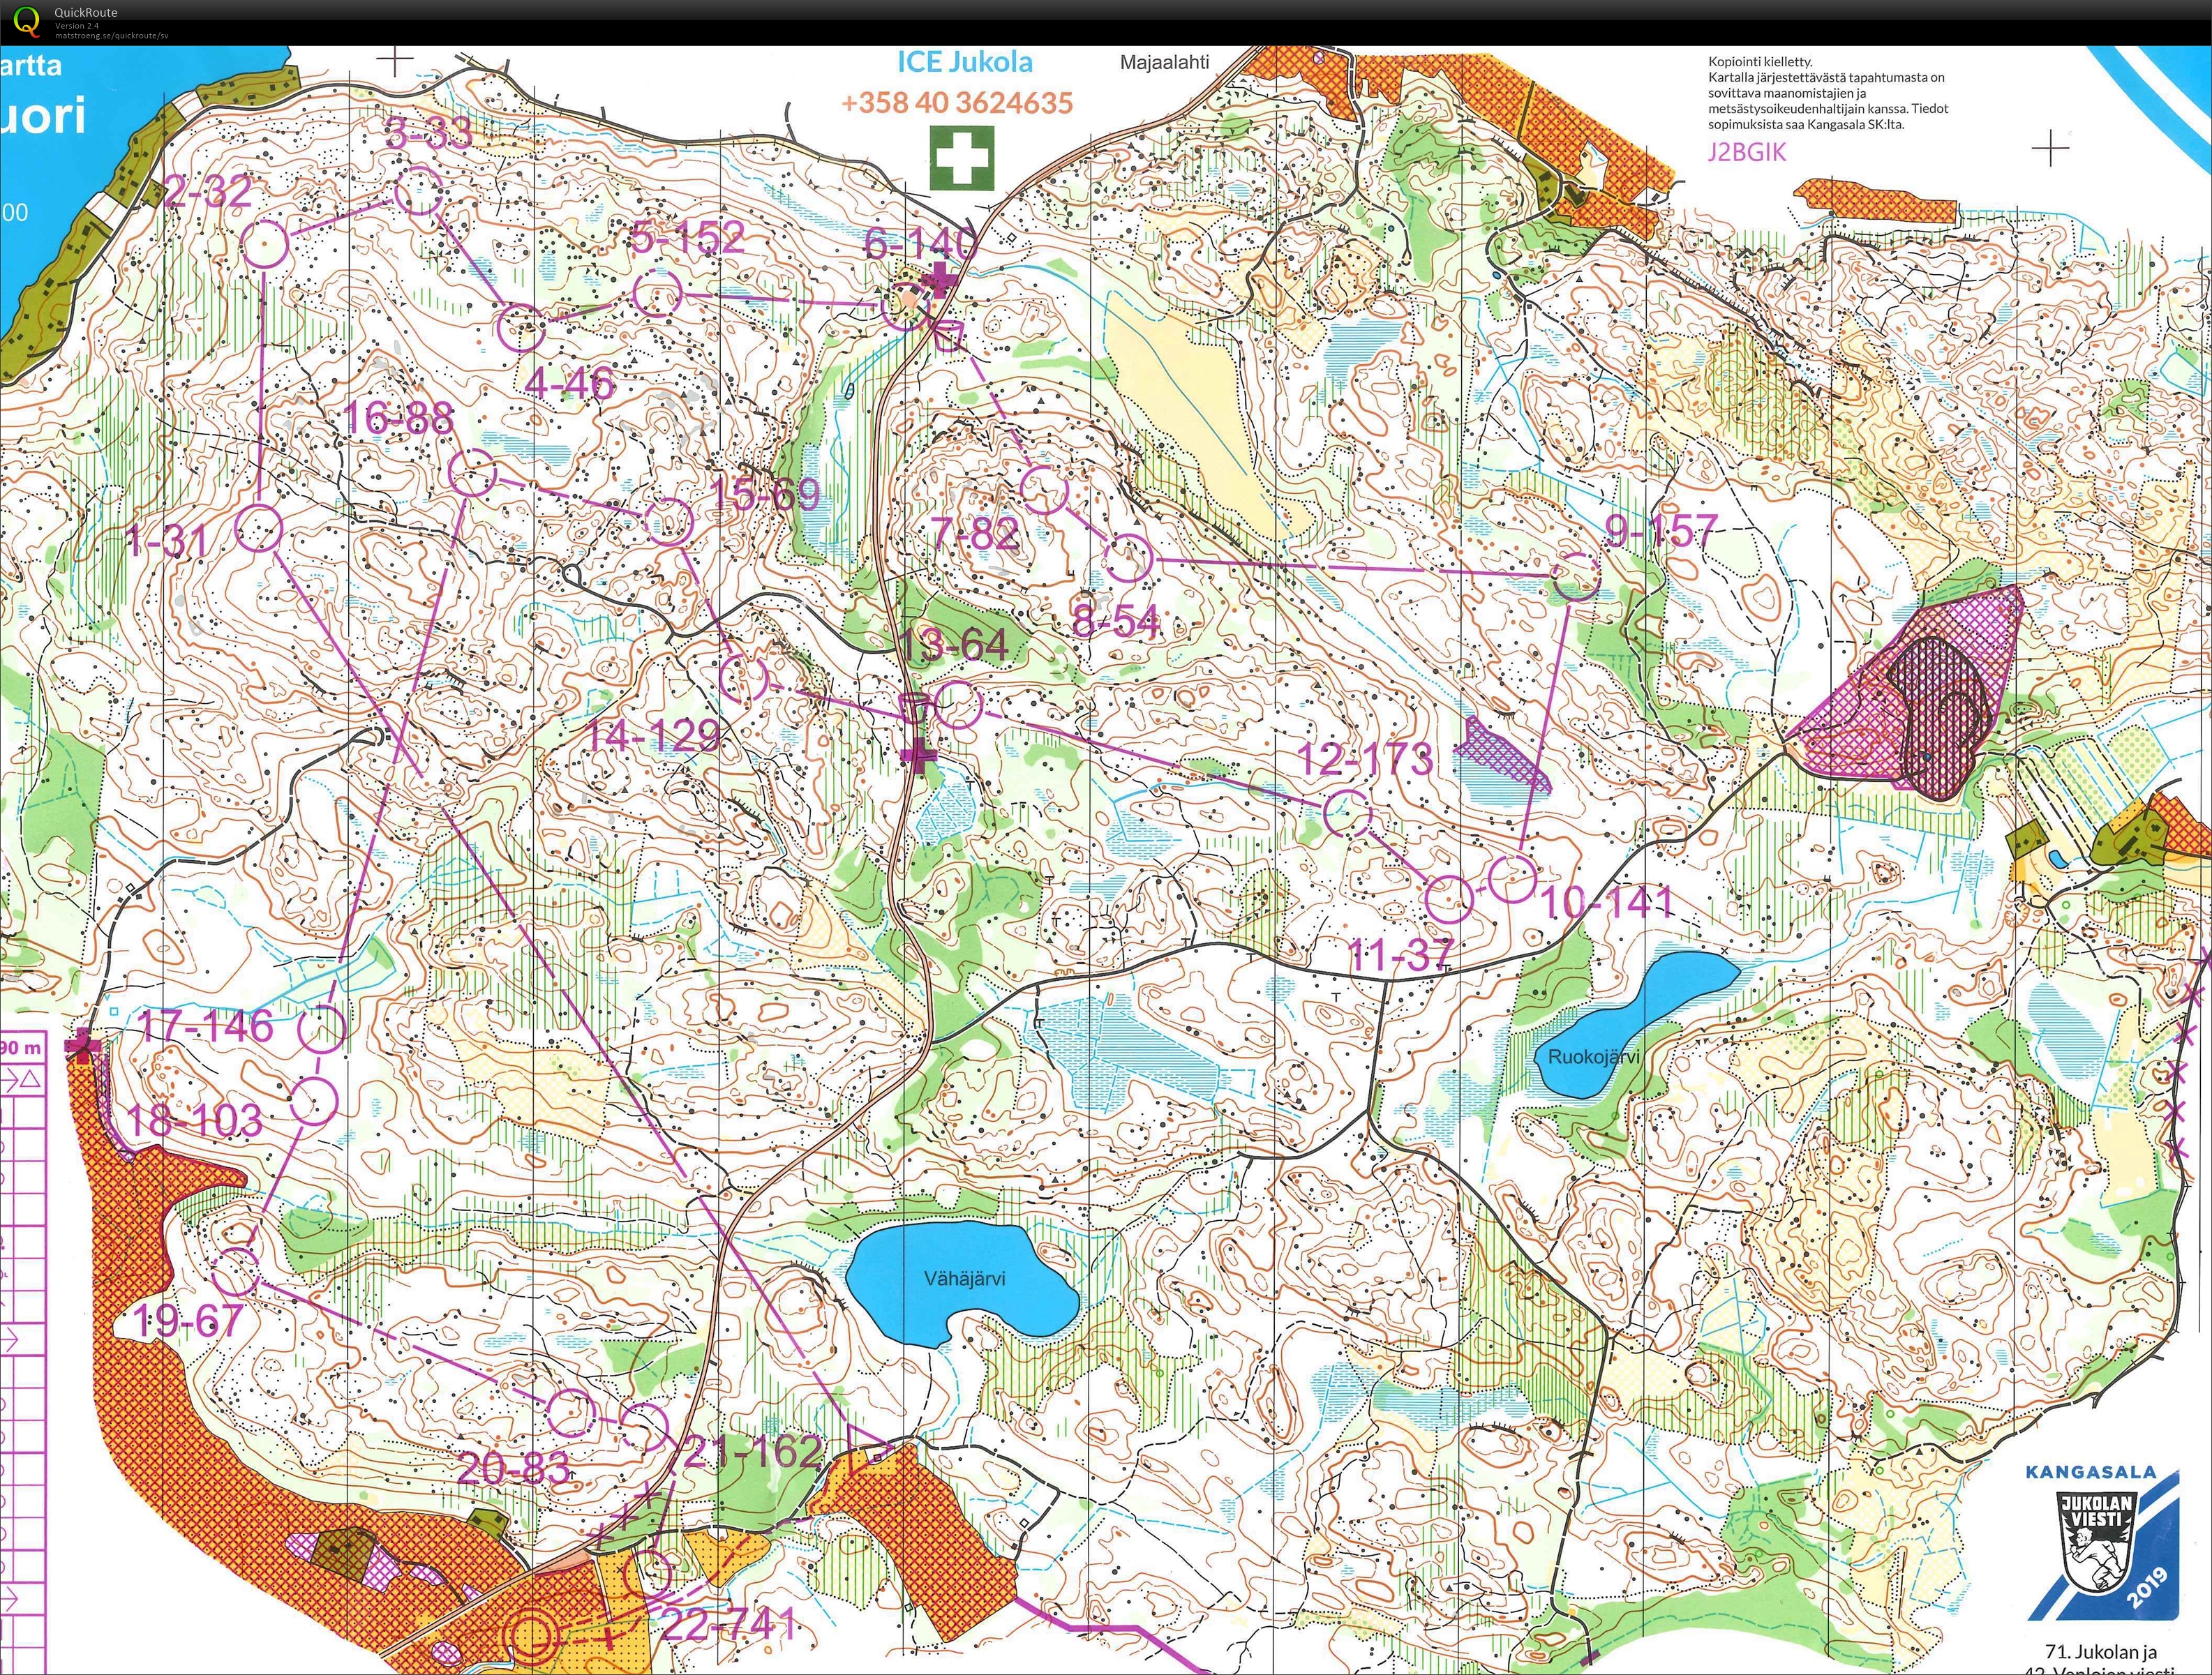Image resolution: width=2212 pixels, height=1675 pixels.
Task: Click the green first-aid cross symbol
Action: point(961,158)
